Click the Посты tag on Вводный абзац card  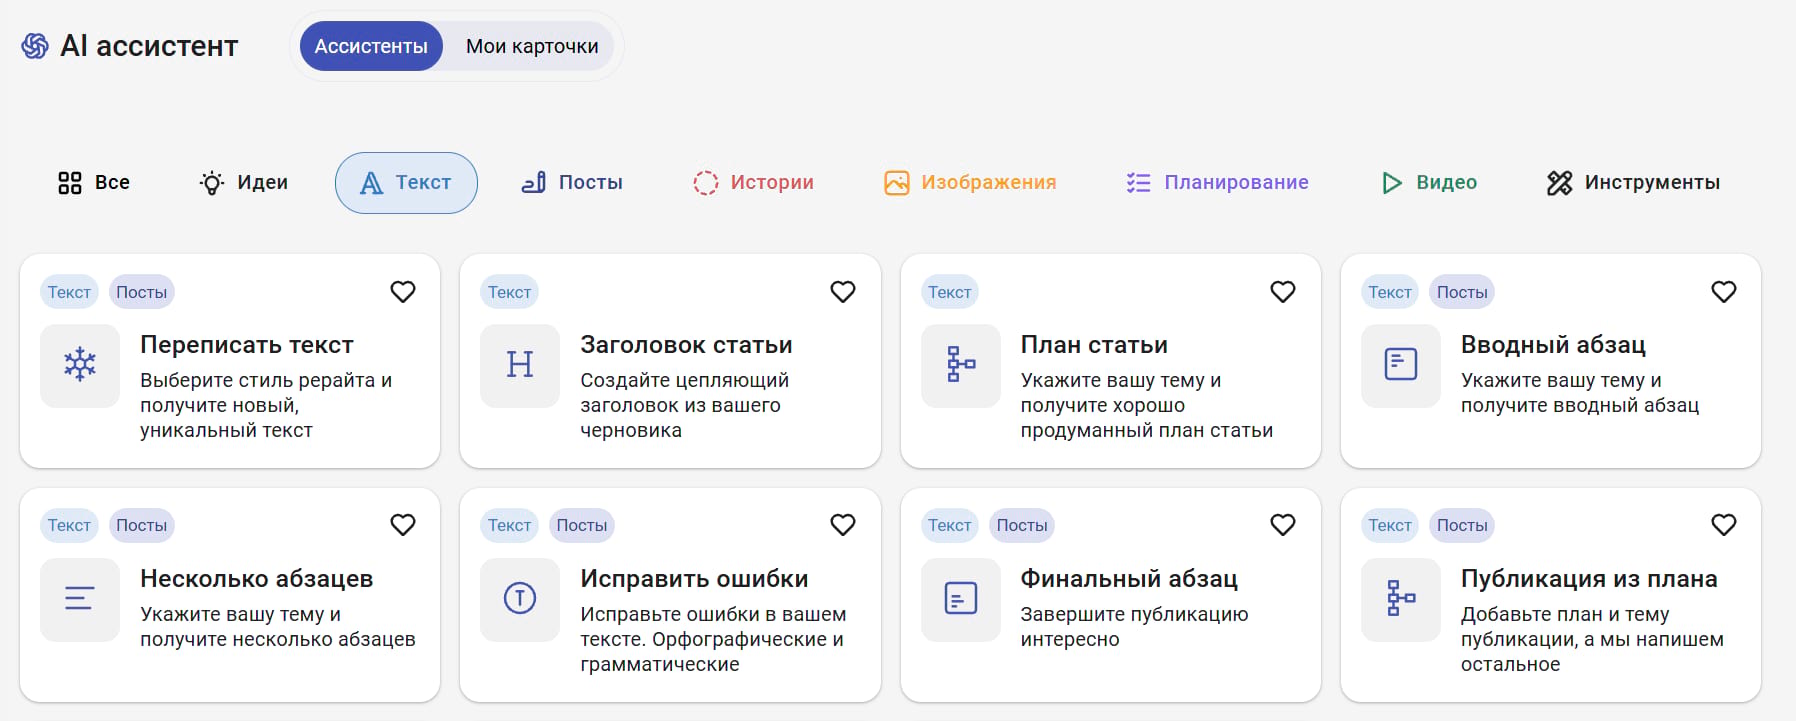(x=1462, y=292)
